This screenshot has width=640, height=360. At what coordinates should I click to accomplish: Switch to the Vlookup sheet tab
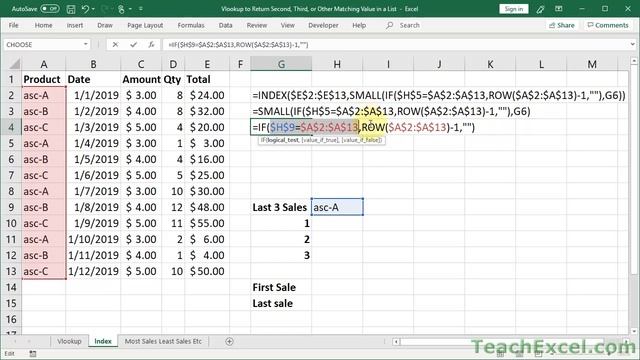(69, 341)
